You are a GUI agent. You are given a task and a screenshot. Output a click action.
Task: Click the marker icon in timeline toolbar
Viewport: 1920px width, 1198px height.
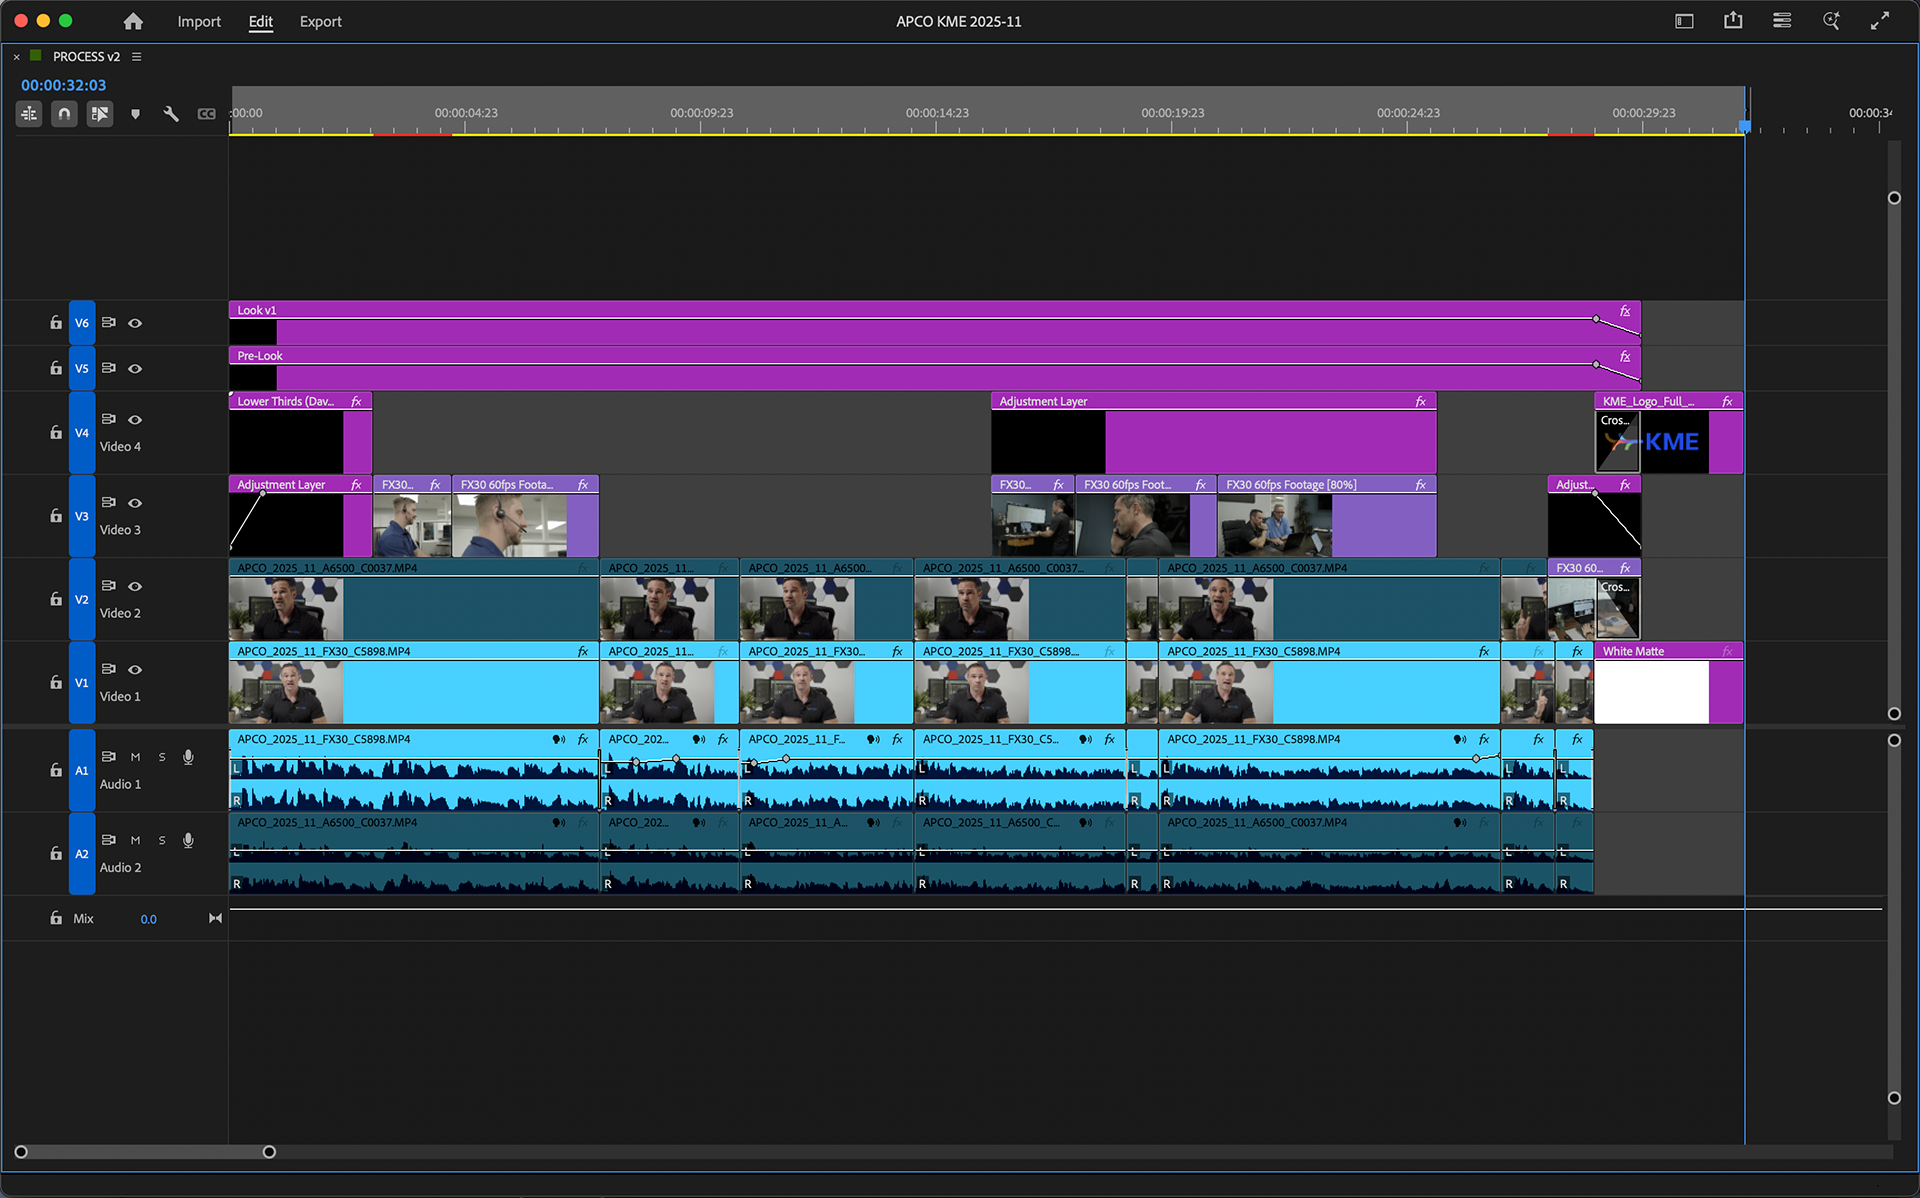[136, 113]
